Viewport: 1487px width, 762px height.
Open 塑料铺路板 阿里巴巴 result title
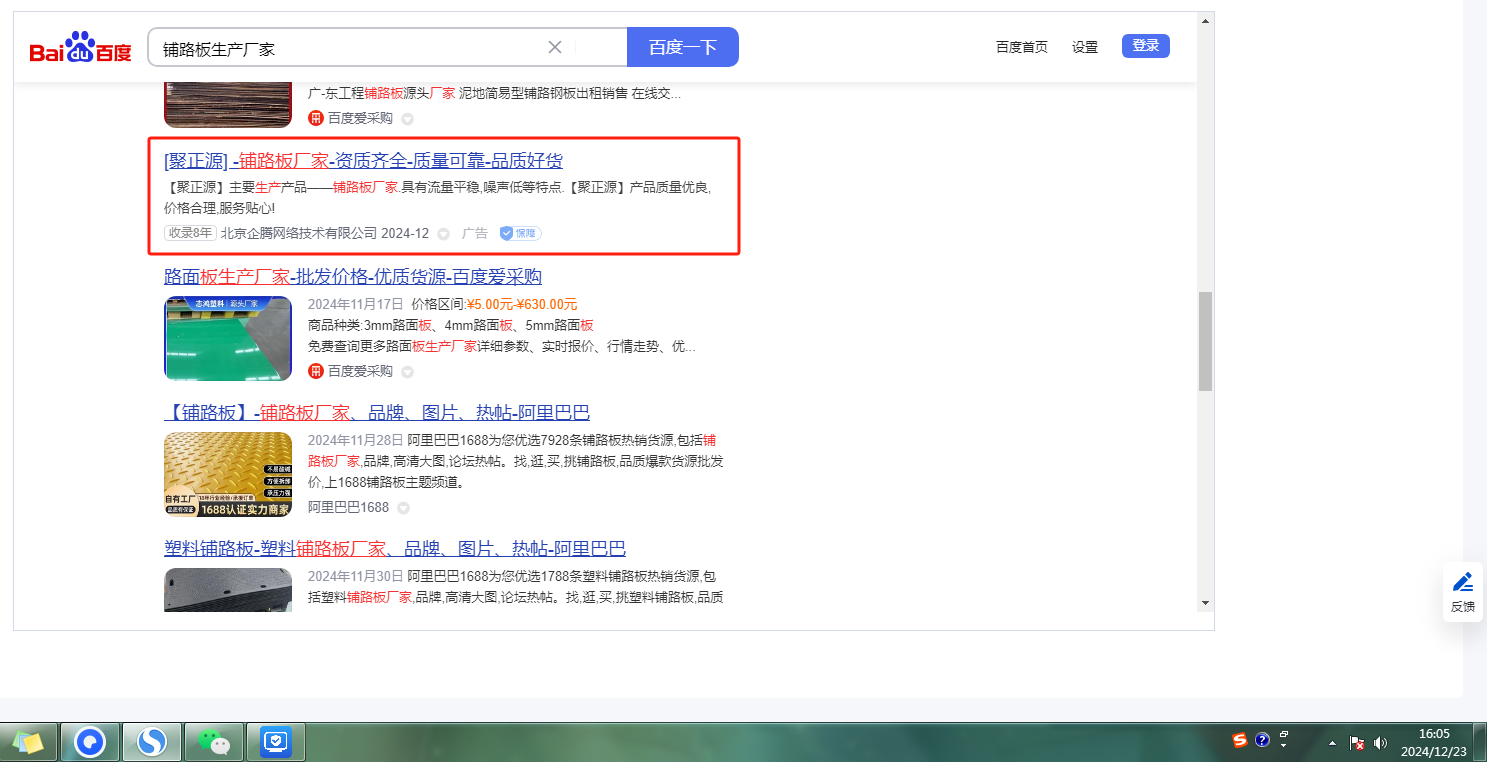(x=395, y=549)
